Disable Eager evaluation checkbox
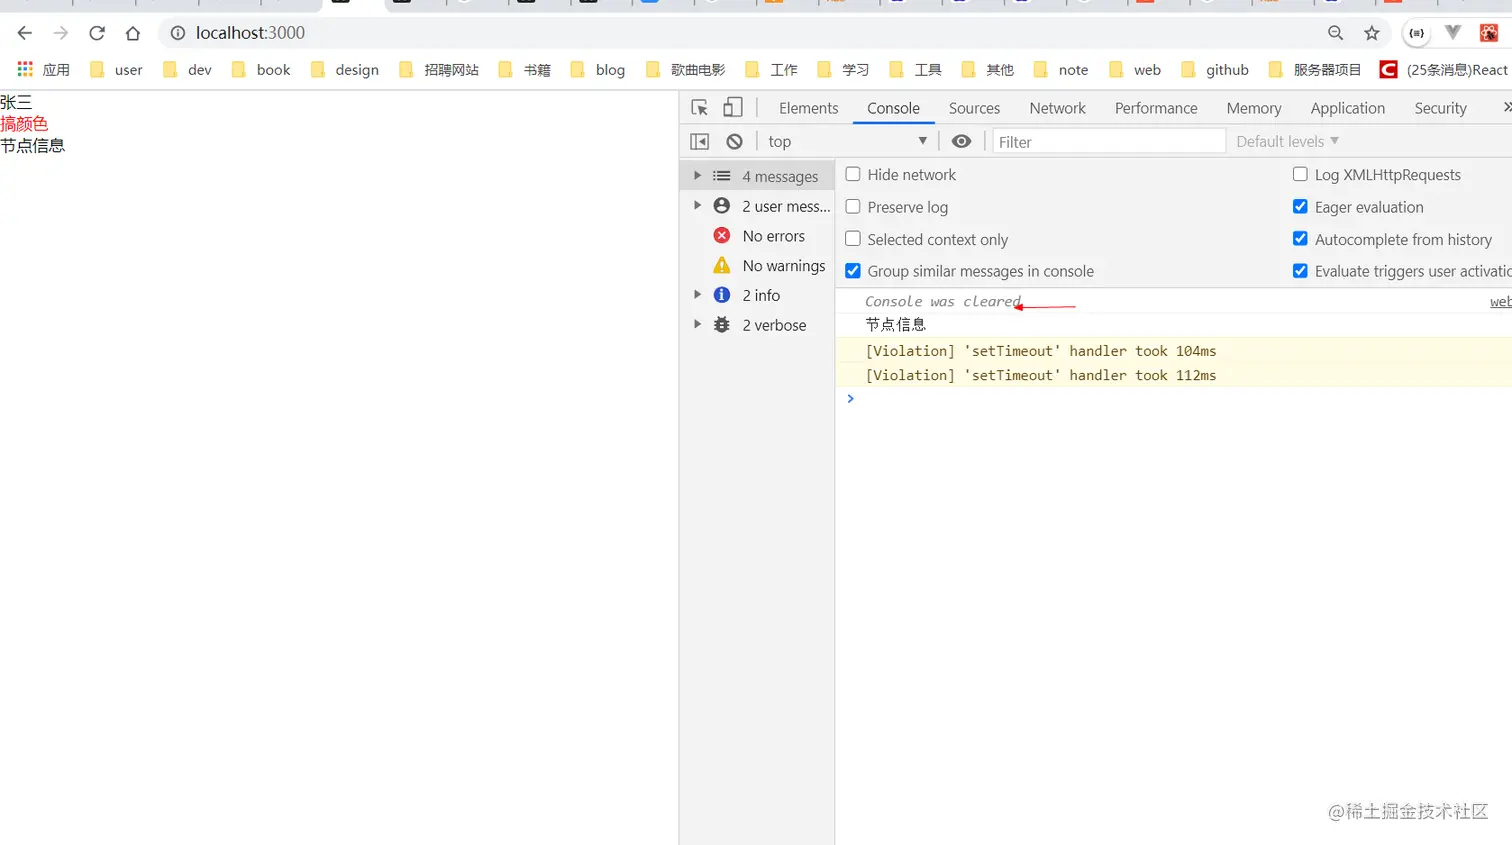 1300,207
